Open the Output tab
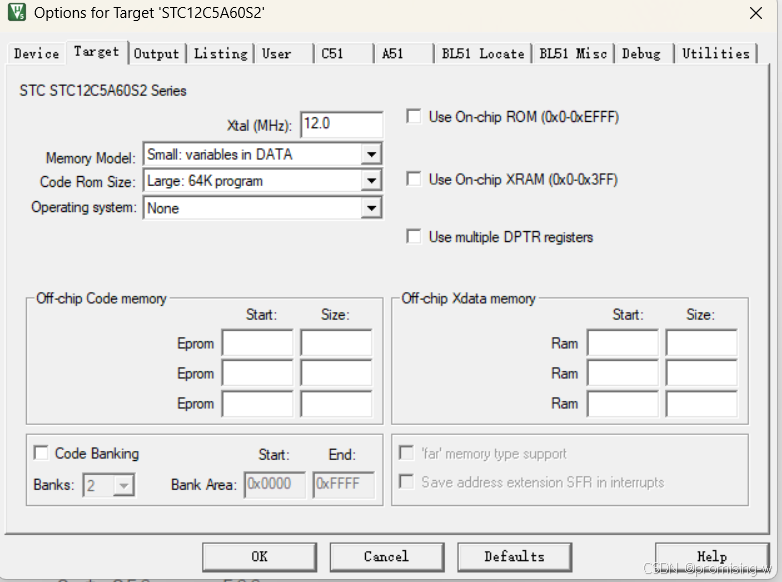 pyautogui.click(x=157, y=53)
